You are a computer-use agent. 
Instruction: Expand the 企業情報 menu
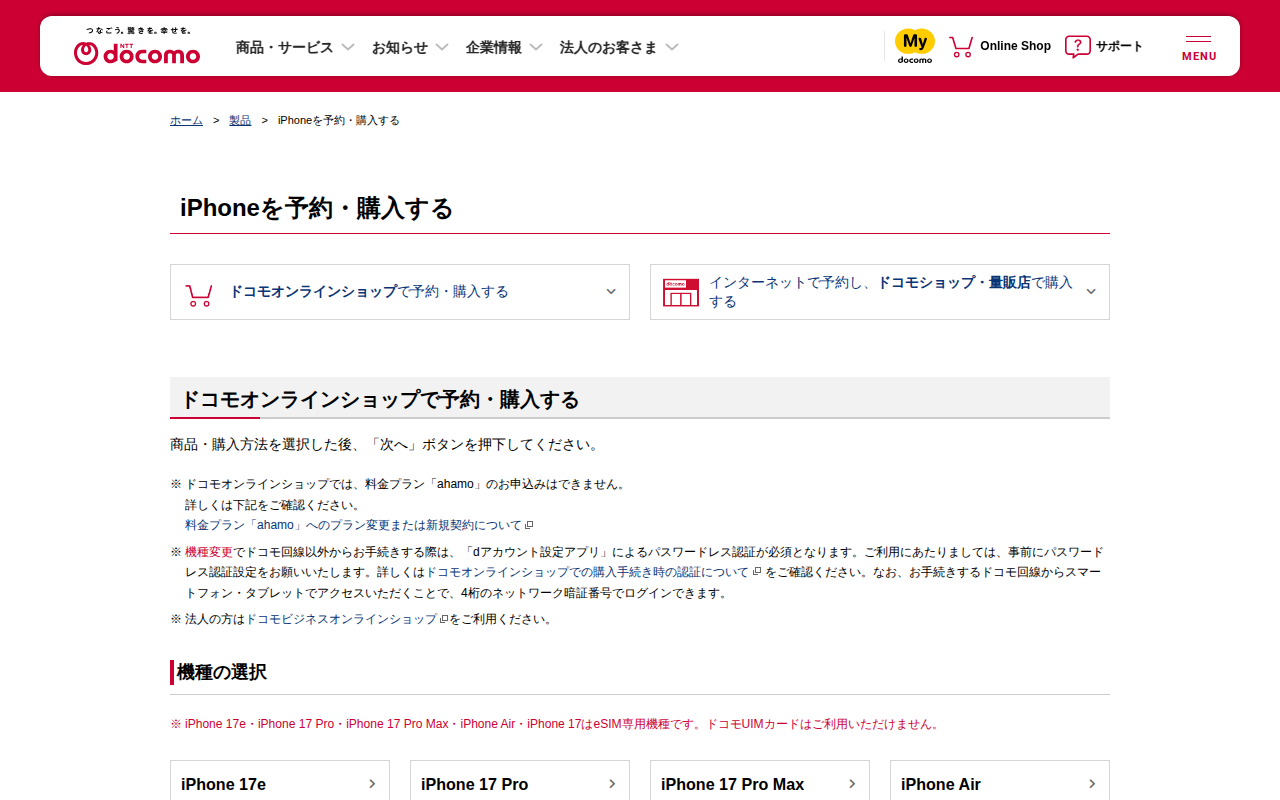tap(504, 47)
